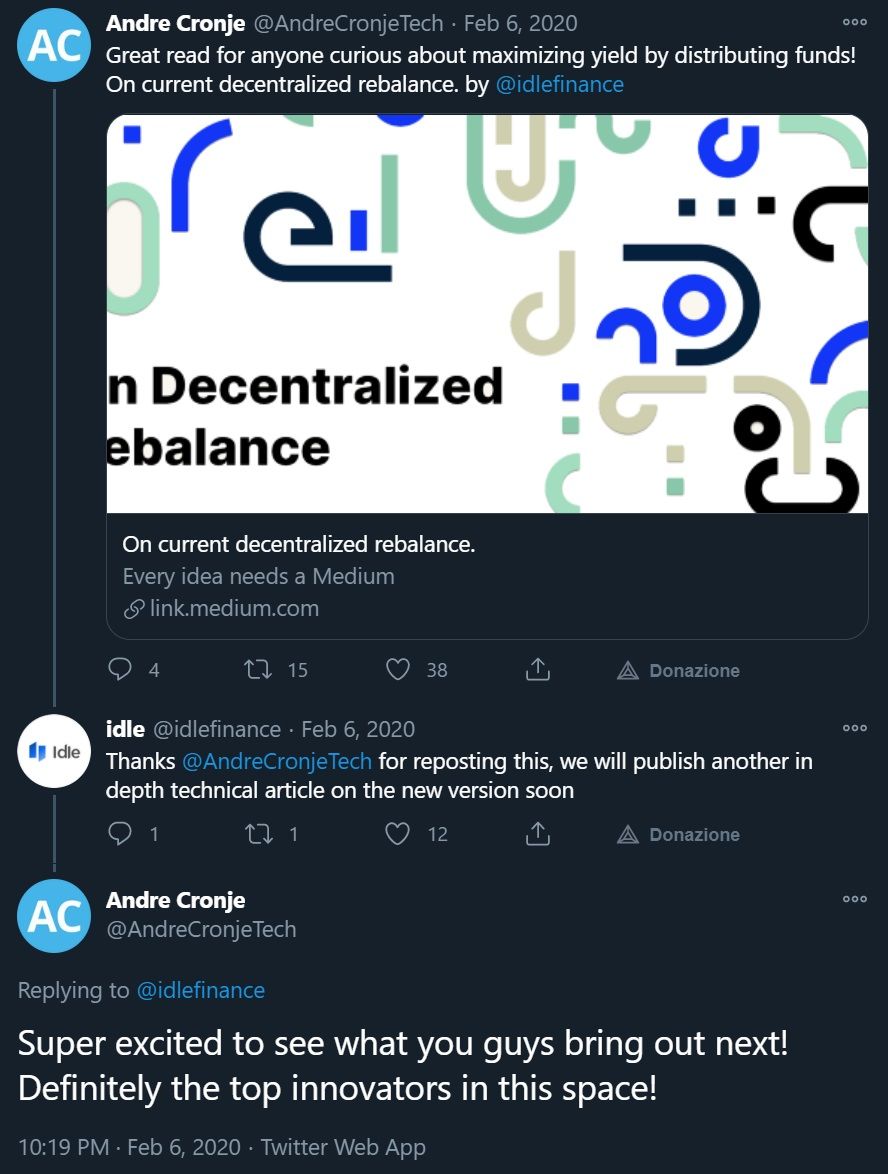
Task: Share the idle finance tweet
Action: coord(538,834)
